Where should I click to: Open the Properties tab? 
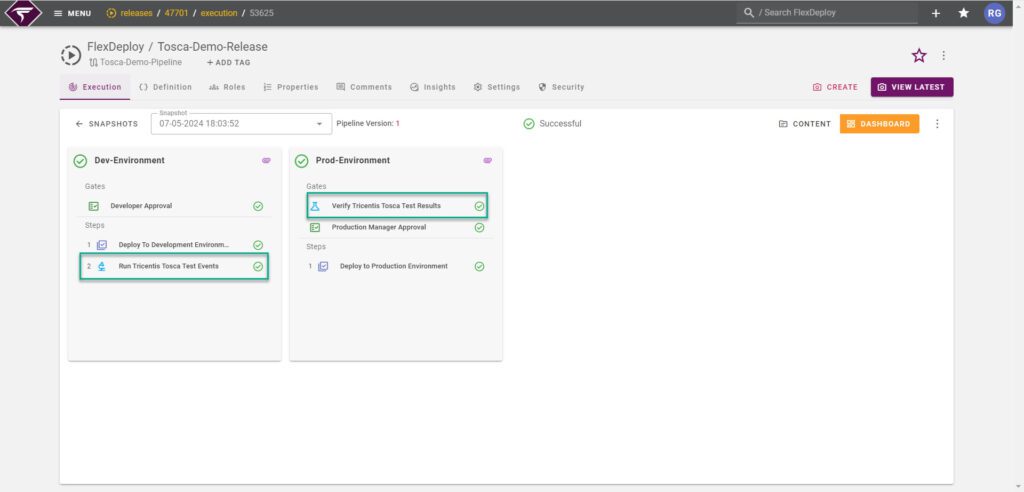pos(291,87)
